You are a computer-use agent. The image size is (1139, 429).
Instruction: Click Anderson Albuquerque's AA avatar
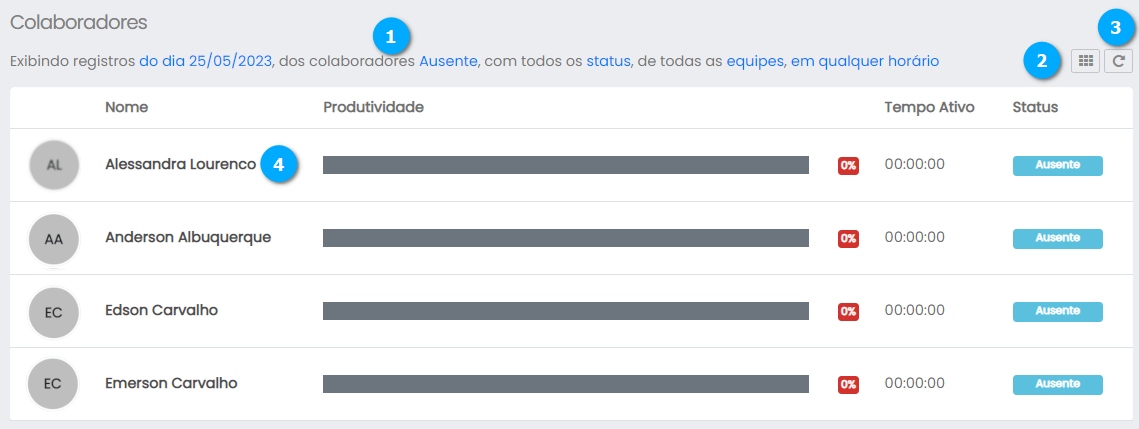click(54, 239)
